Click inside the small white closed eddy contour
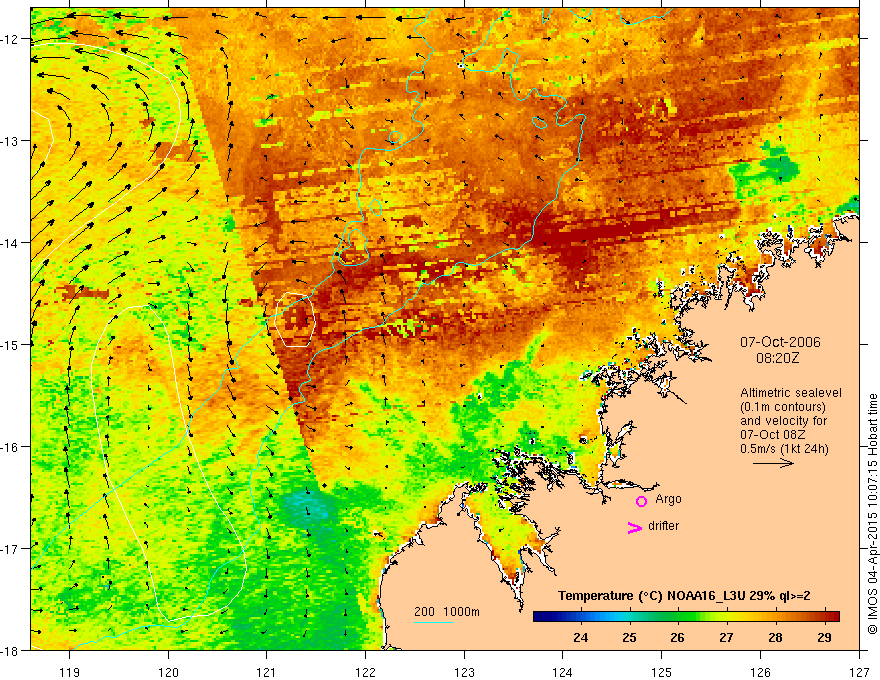Viewport: 880px width, 680px height. 295,320
